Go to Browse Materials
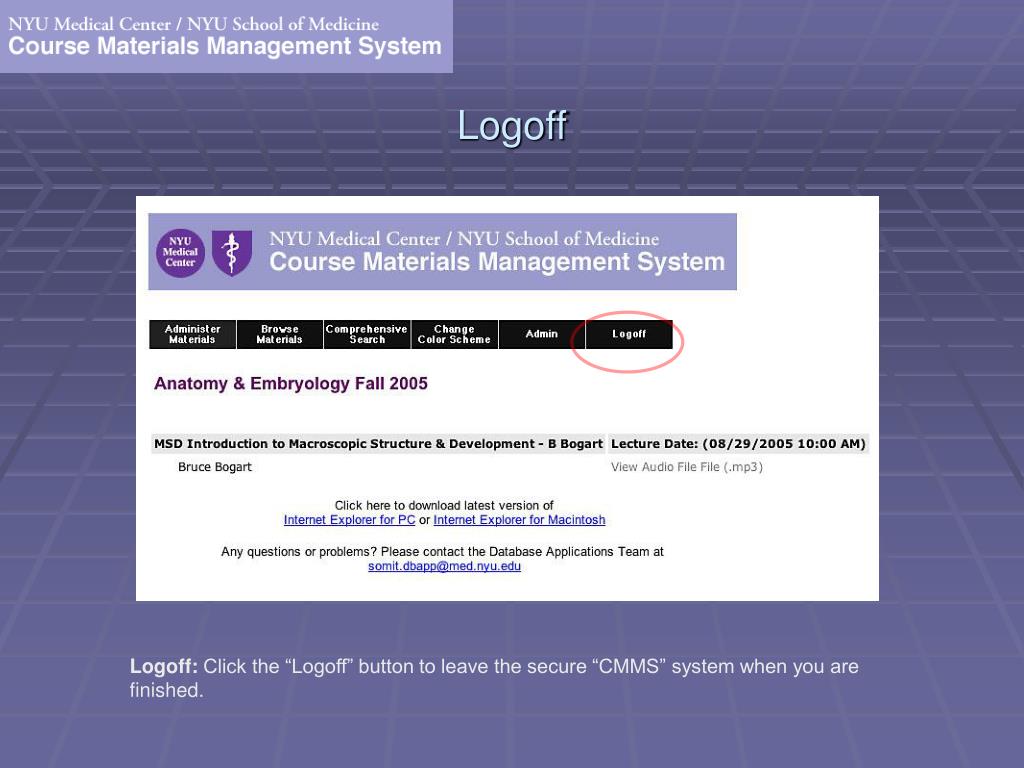Viewport: 1024px width, 768px height. tap(280, 334)
